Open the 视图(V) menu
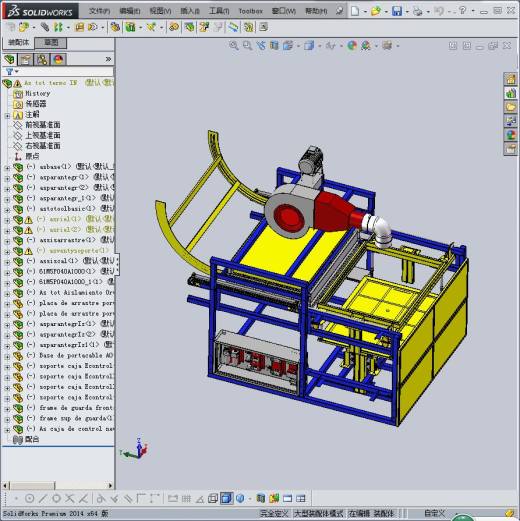This screenshot has height=521, width=520. [160, 11]
